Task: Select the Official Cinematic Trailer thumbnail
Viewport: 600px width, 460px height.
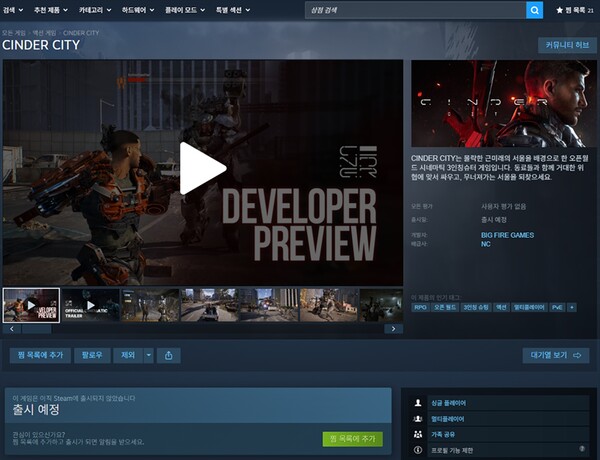Action: click(x=91, y=305)
